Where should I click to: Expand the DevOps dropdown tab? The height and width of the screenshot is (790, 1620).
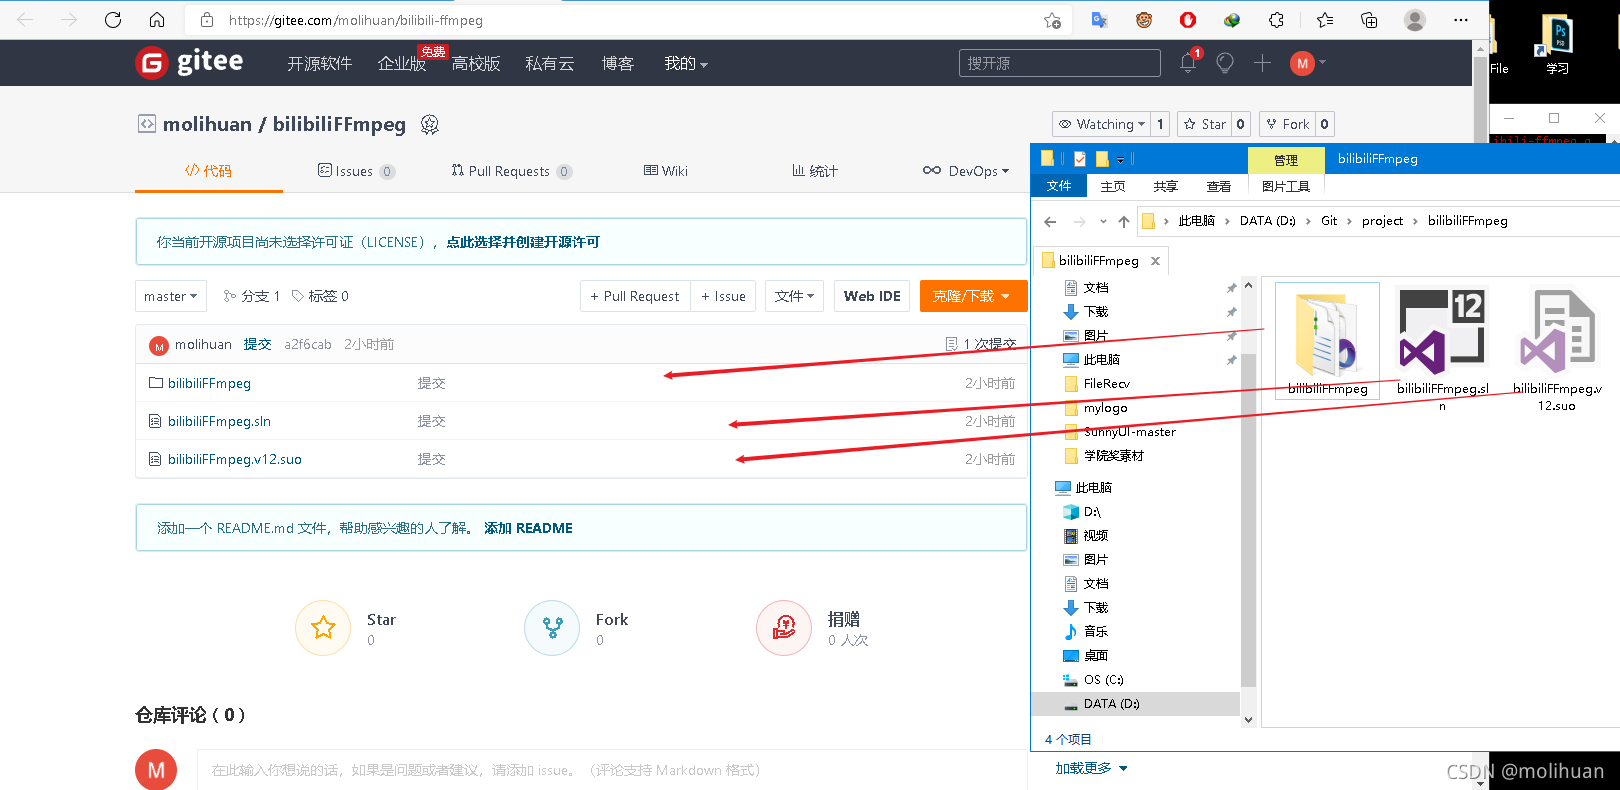coord(966,171)
